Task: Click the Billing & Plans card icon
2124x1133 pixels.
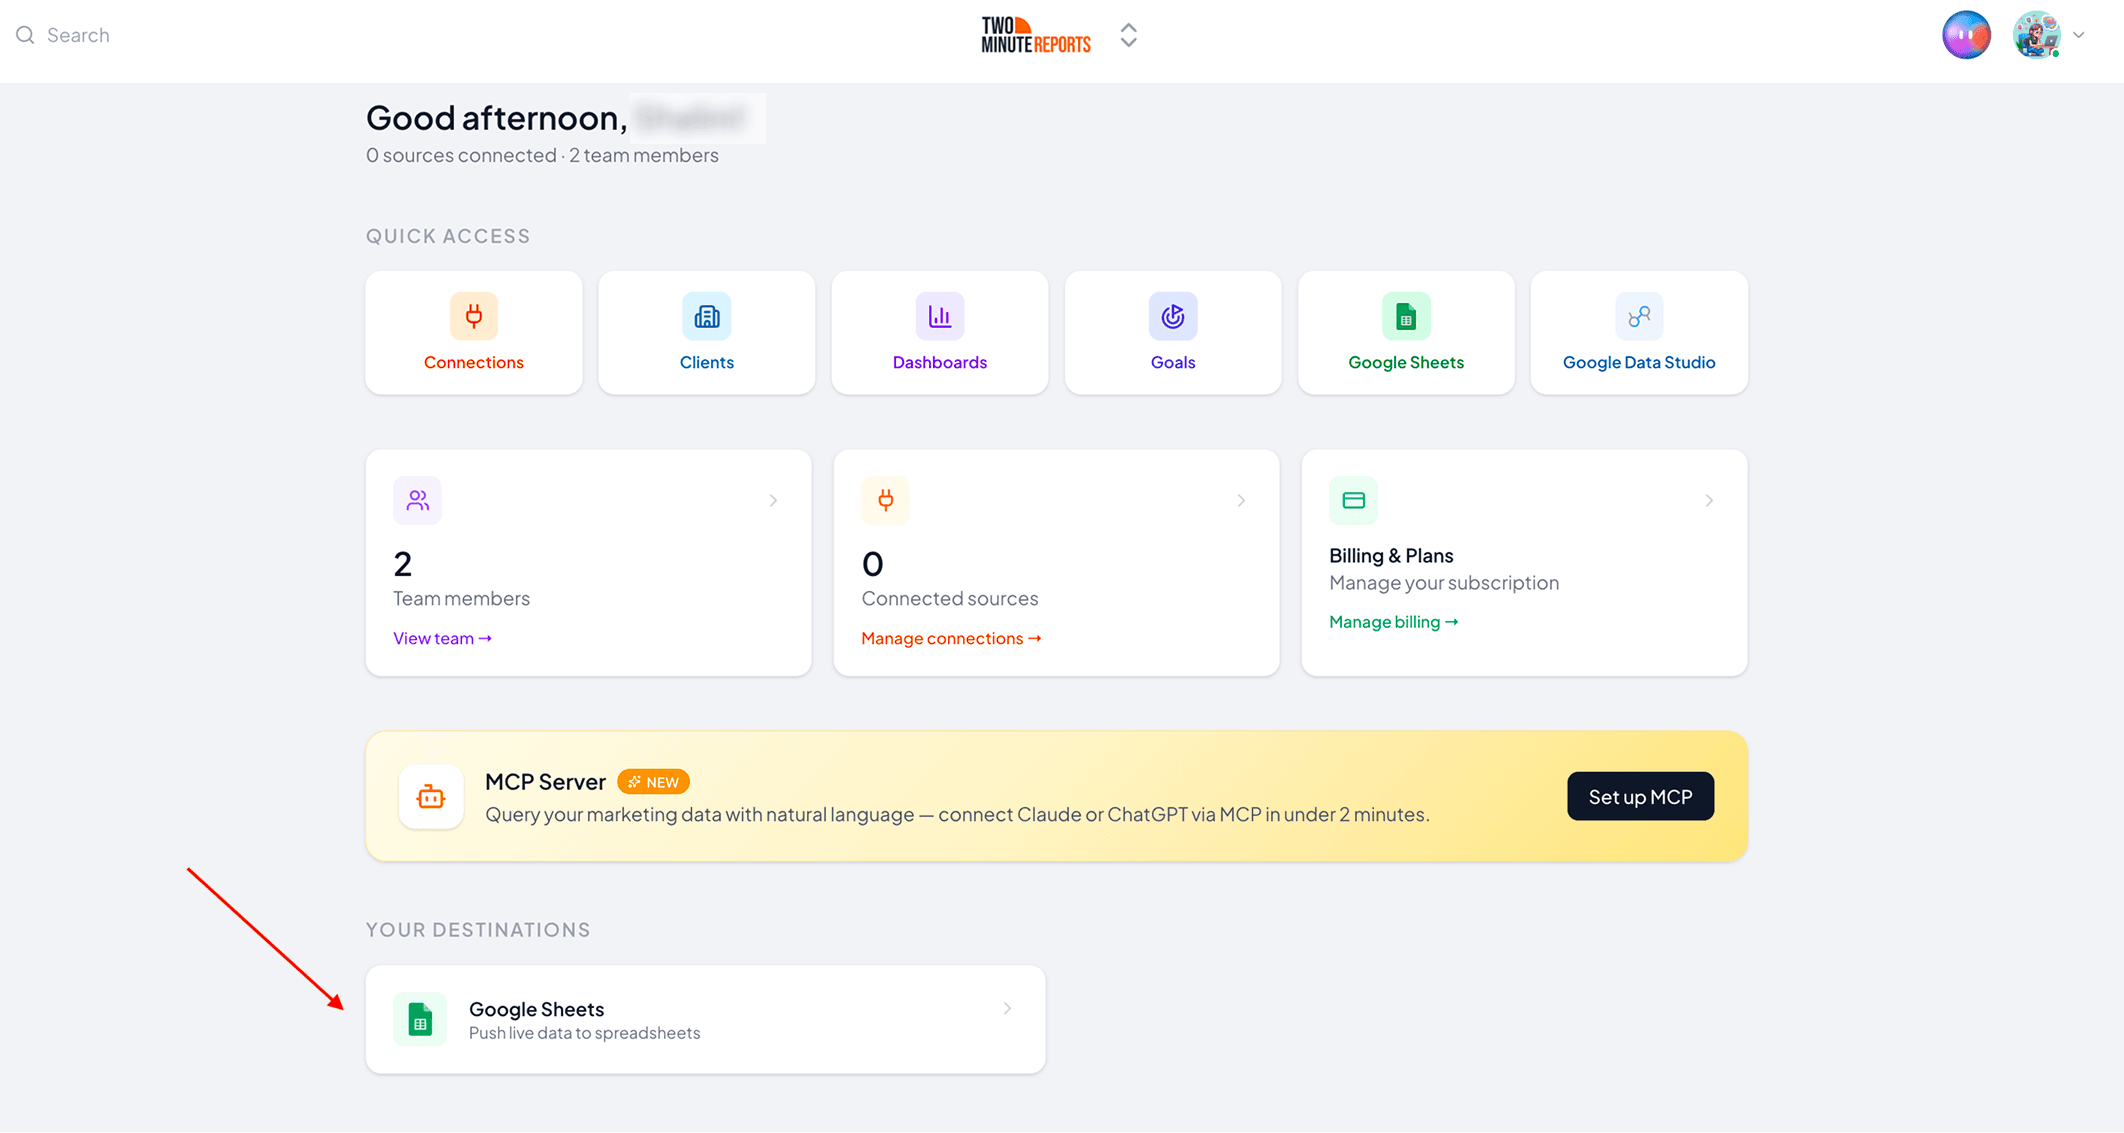Action: 1353,501
